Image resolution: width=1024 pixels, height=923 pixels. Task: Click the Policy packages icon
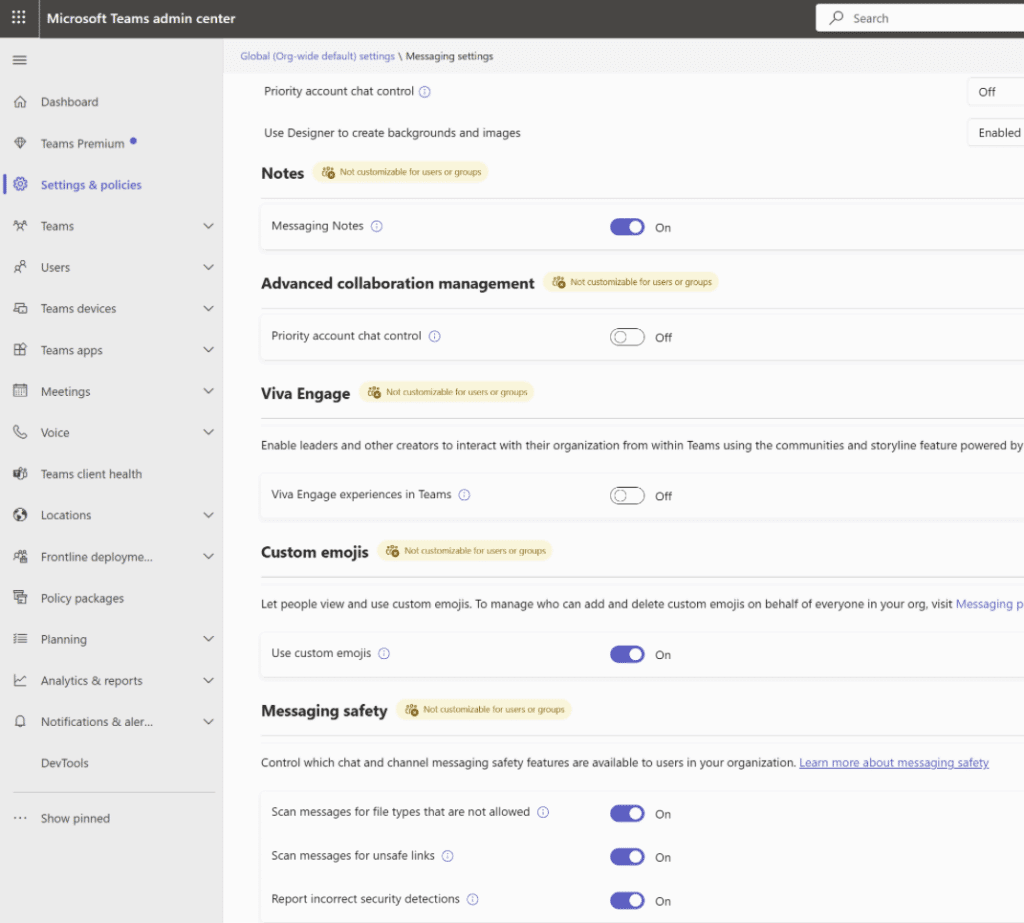pos(20,598)
